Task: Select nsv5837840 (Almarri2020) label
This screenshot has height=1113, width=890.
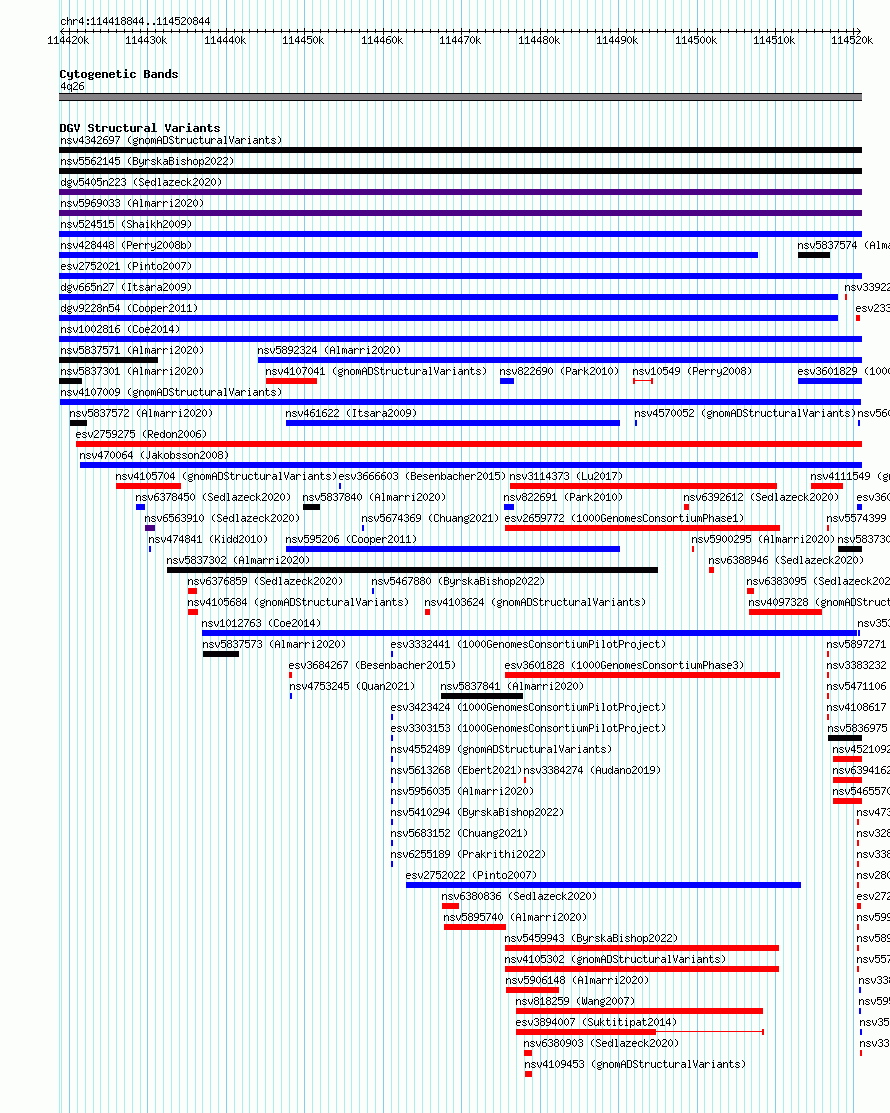Action: [375, 498]
